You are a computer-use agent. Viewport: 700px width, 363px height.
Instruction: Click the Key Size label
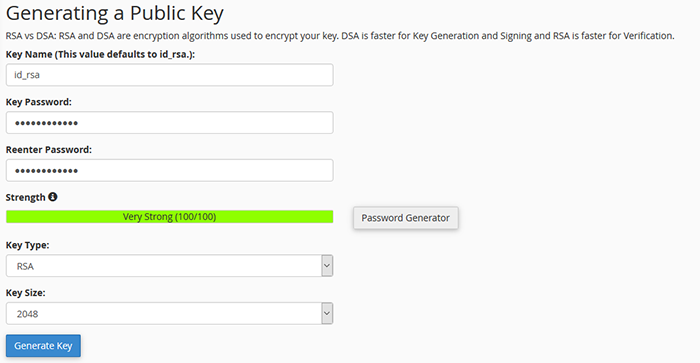(25, 293)
